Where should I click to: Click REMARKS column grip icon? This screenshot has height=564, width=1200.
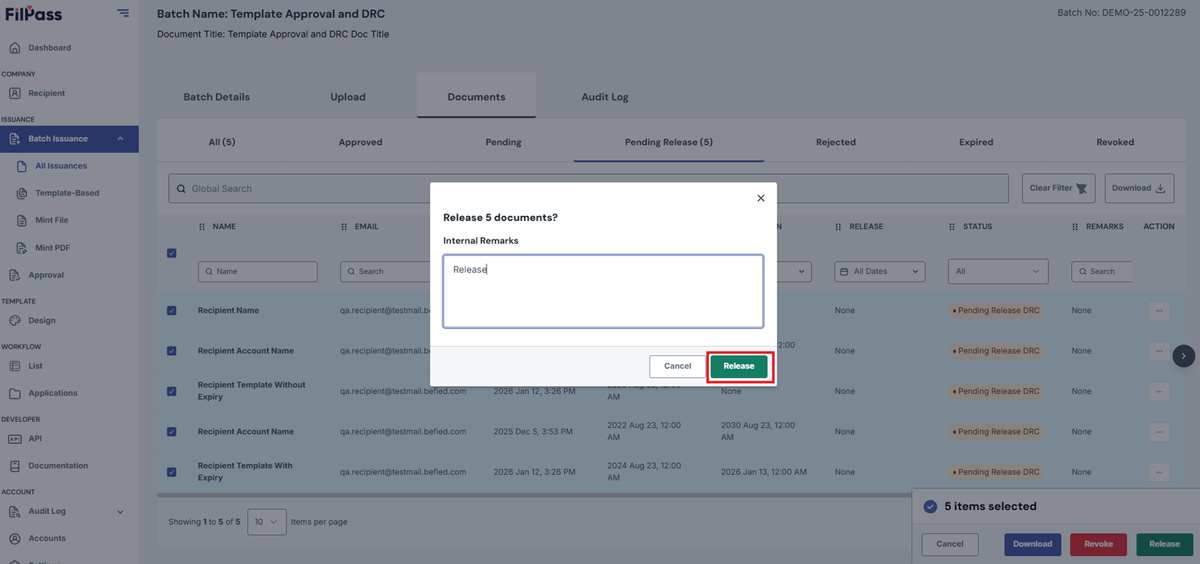pos(1076,227)
